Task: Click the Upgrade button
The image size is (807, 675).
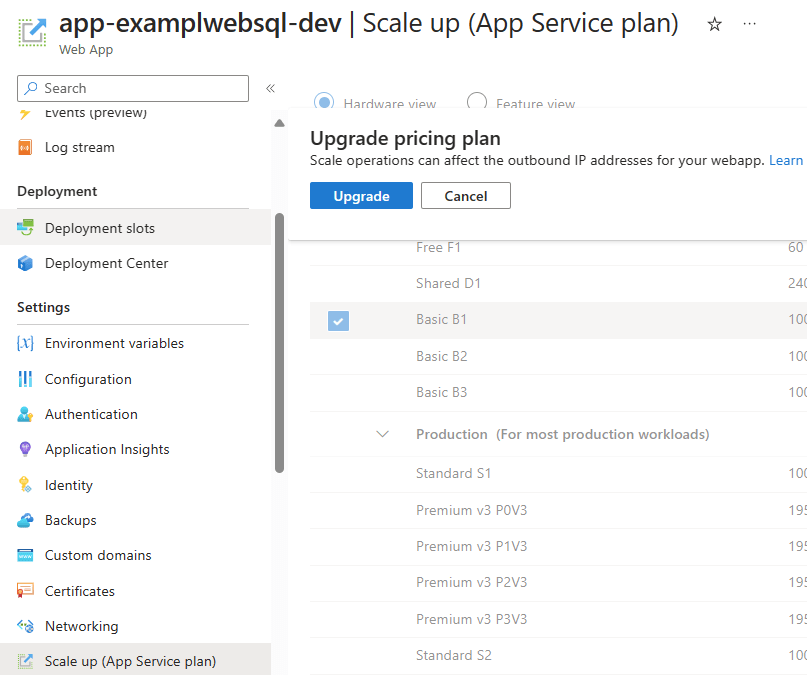Action: tap(361, 196)
